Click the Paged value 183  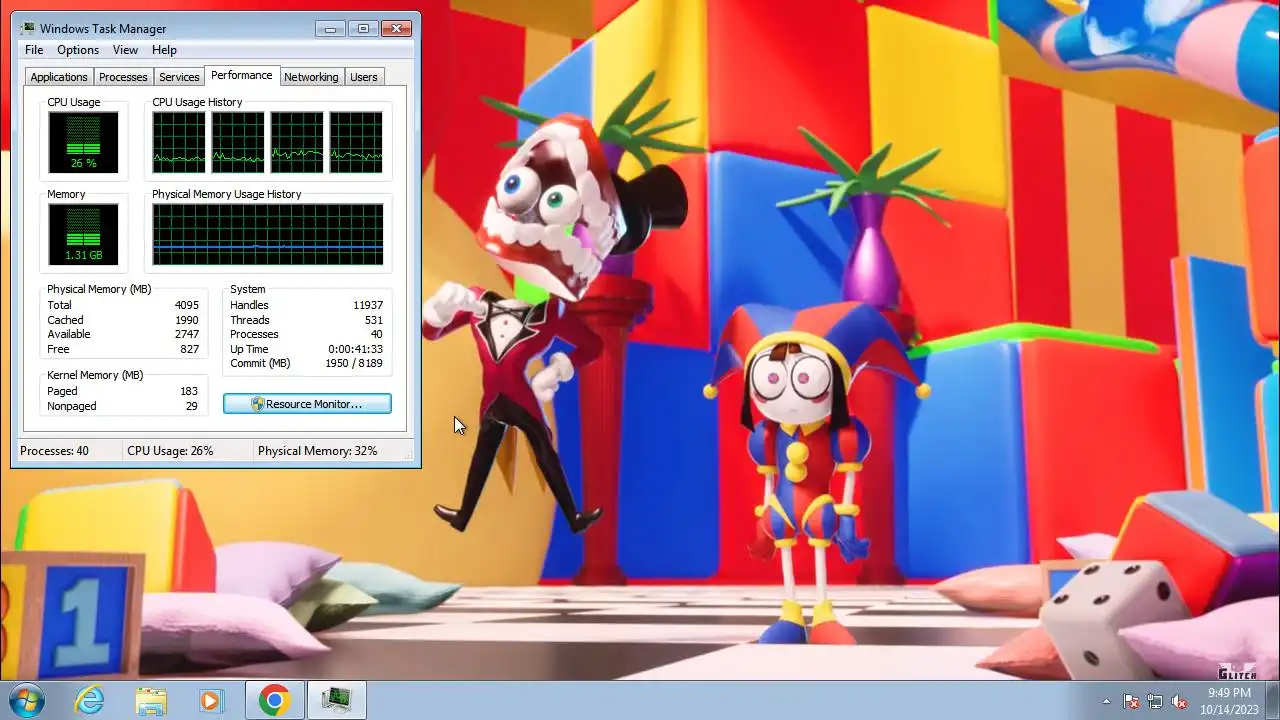(x=188, y=391)
